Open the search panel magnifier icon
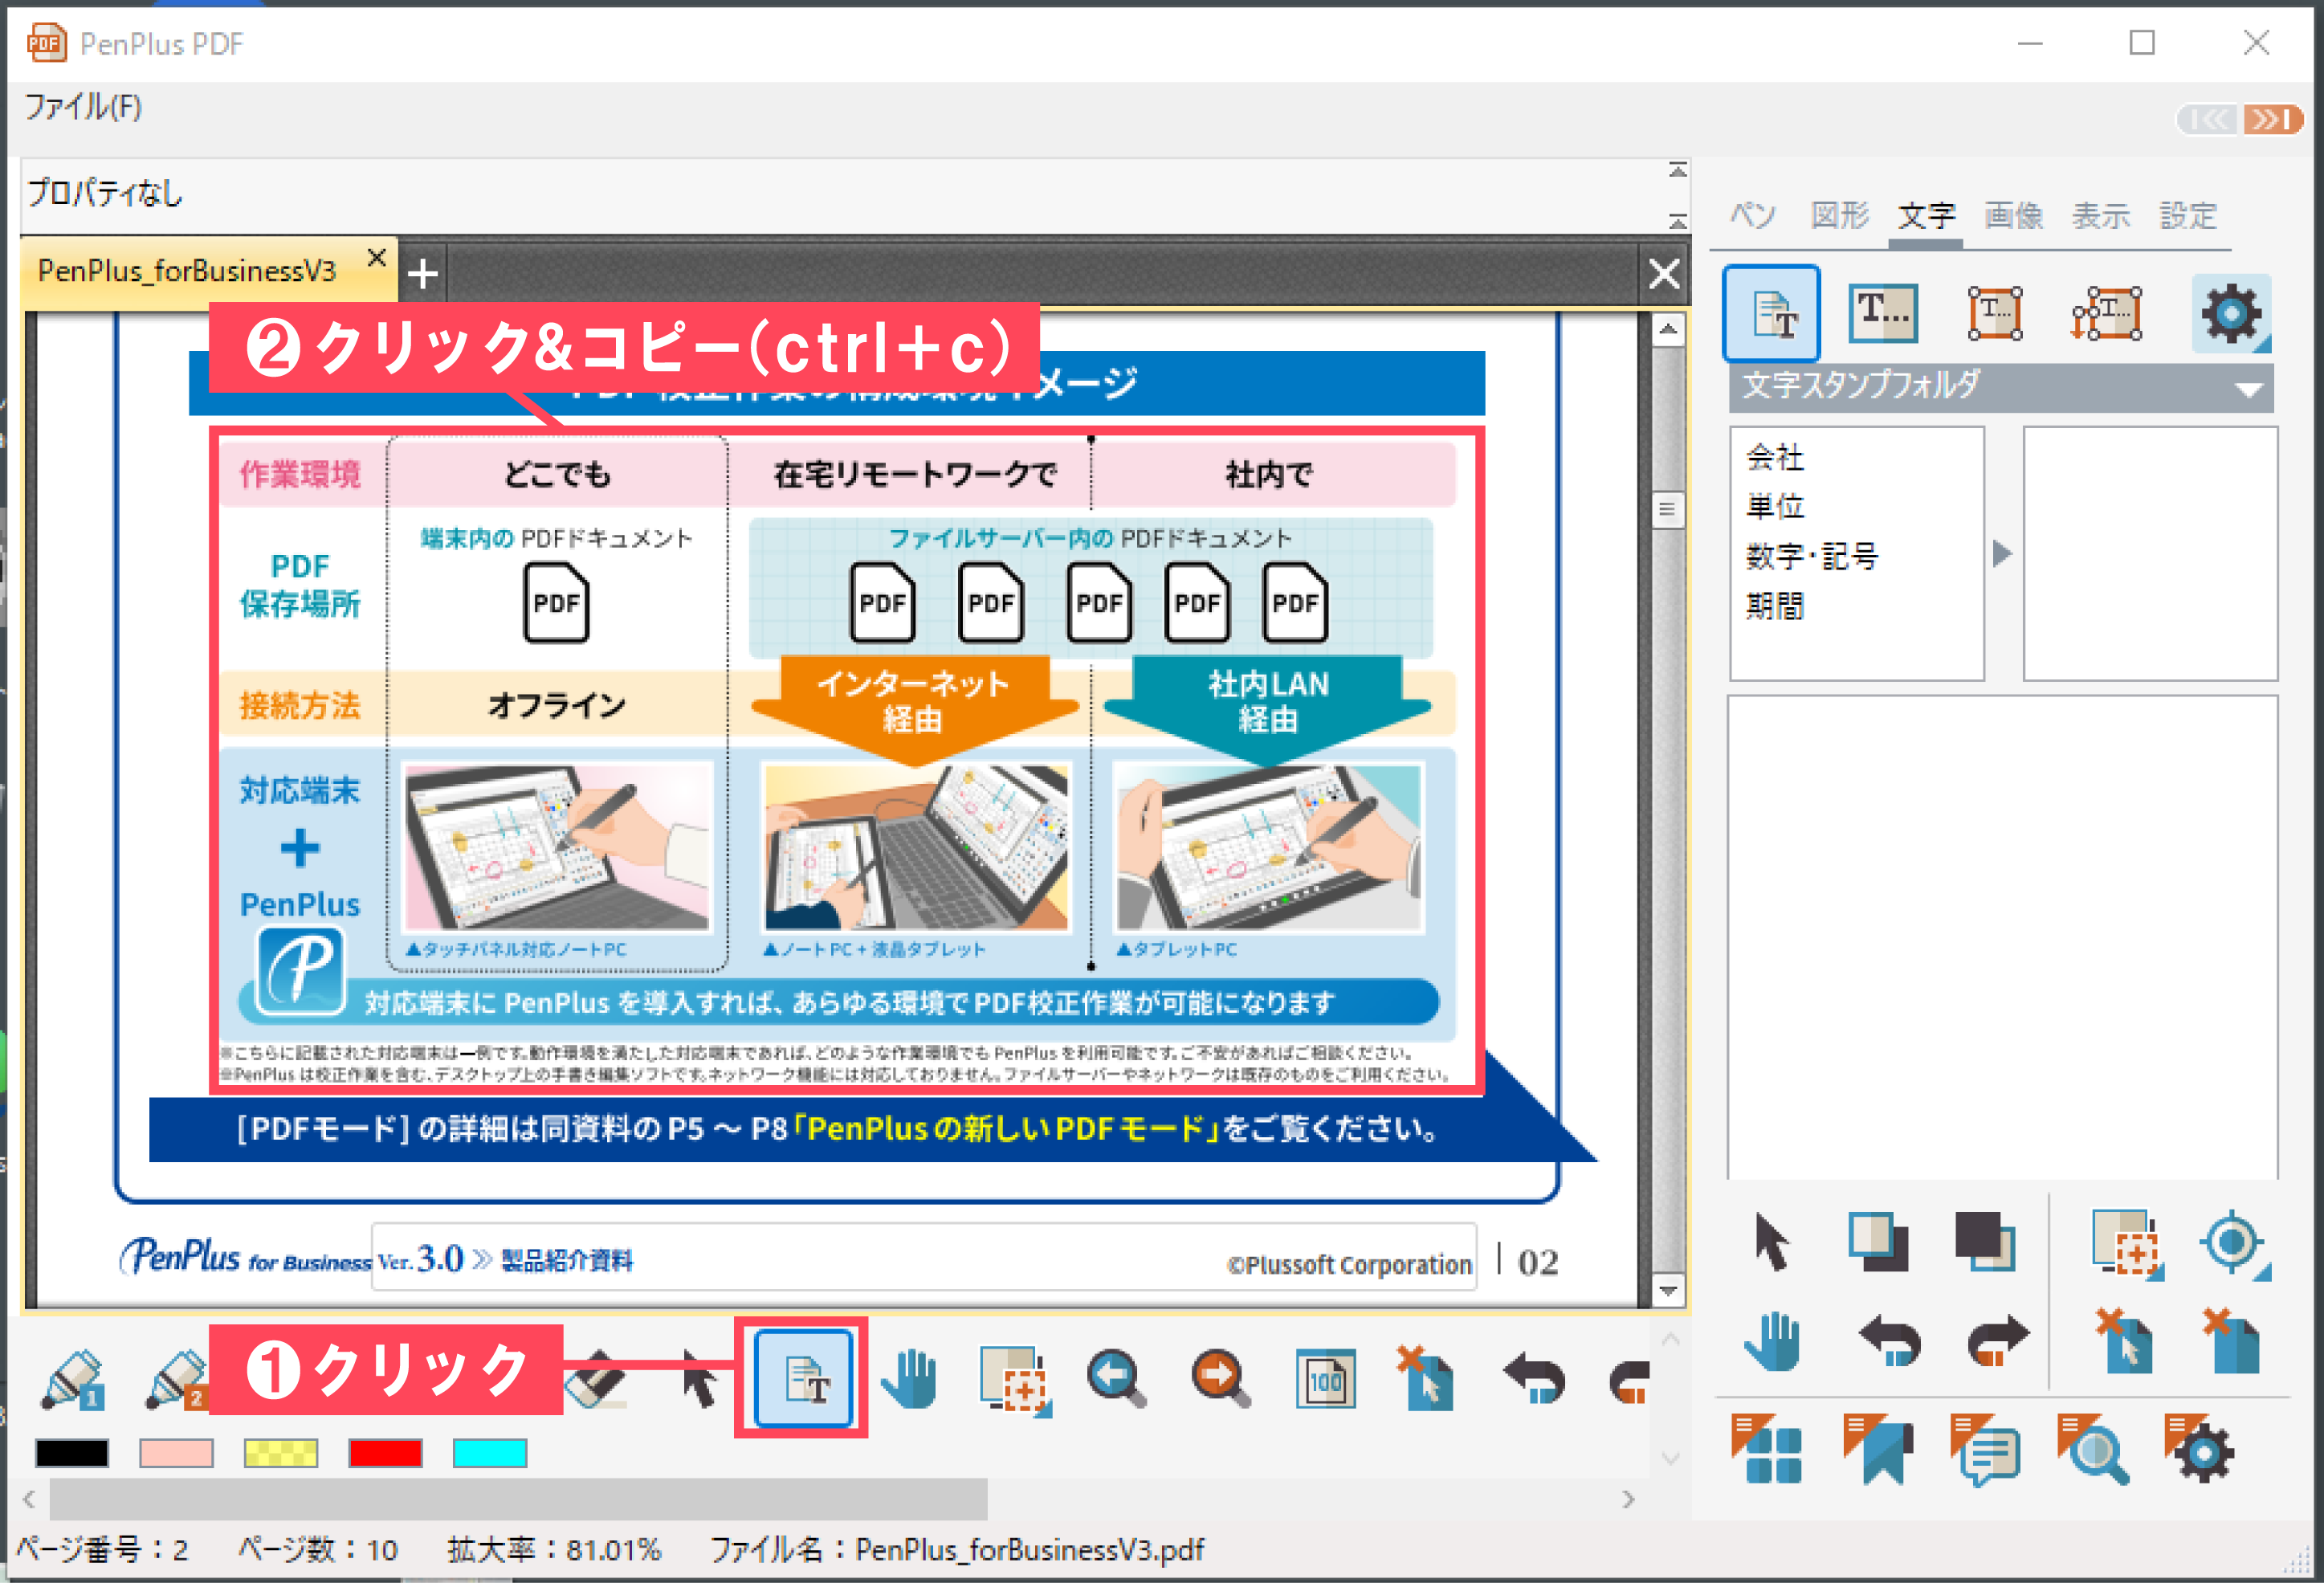 pyautogui.click(x=2093, y=1449)
